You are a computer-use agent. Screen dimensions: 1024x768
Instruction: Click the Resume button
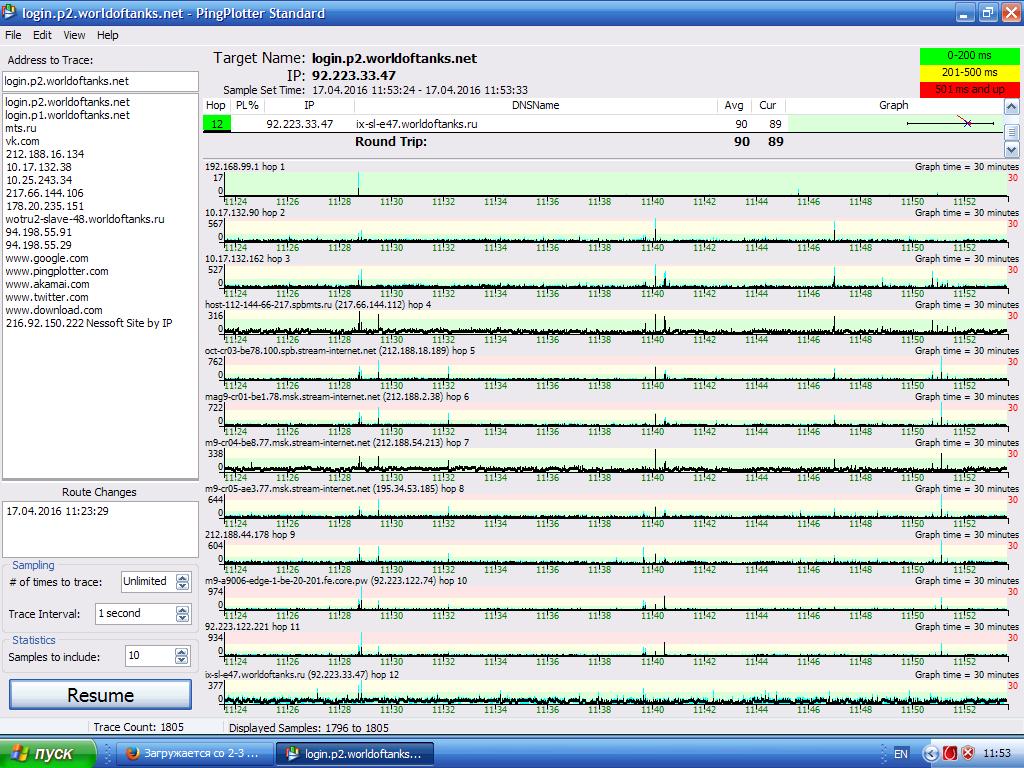[100, 695]
